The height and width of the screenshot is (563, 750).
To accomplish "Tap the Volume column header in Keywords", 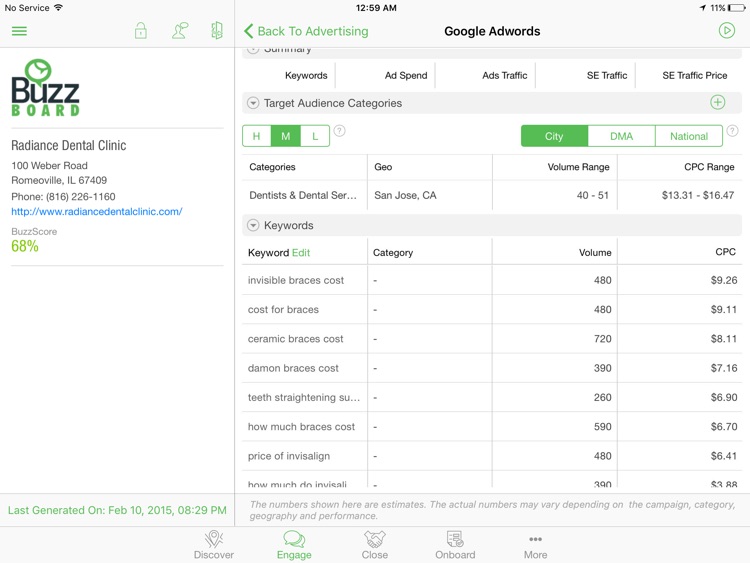I will [595, 253].
